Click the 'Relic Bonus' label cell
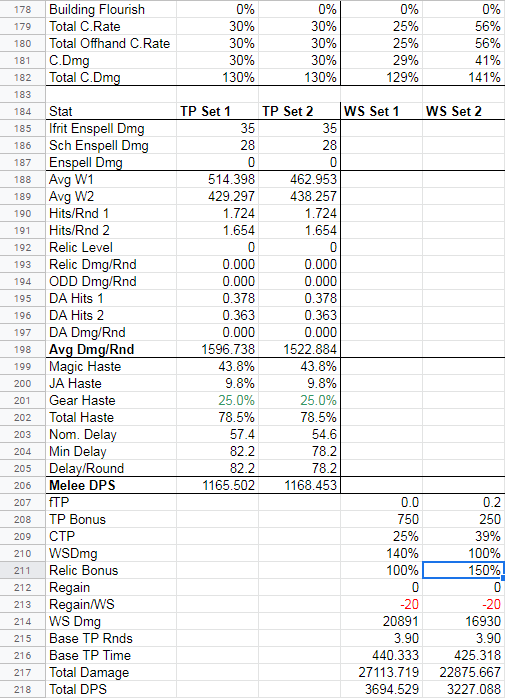The height and width of the screenshot is (698, 505). click(x=111, y=570)
